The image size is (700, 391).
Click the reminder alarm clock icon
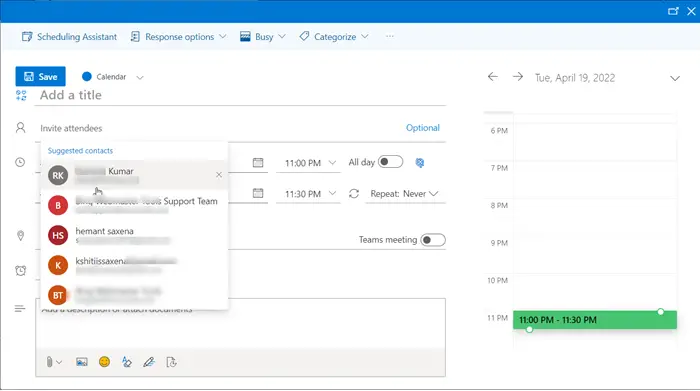pos(21,270)
